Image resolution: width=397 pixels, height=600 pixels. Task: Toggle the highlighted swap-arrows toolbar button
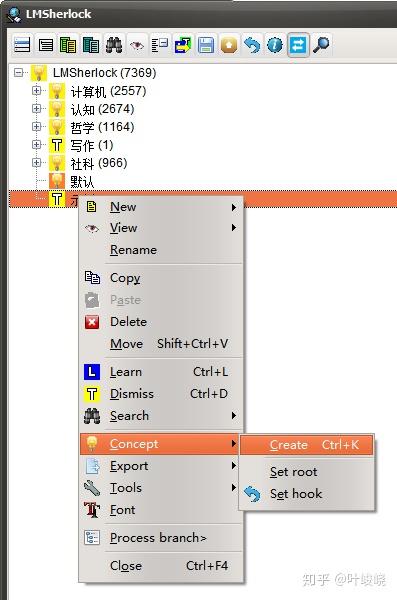298,45
